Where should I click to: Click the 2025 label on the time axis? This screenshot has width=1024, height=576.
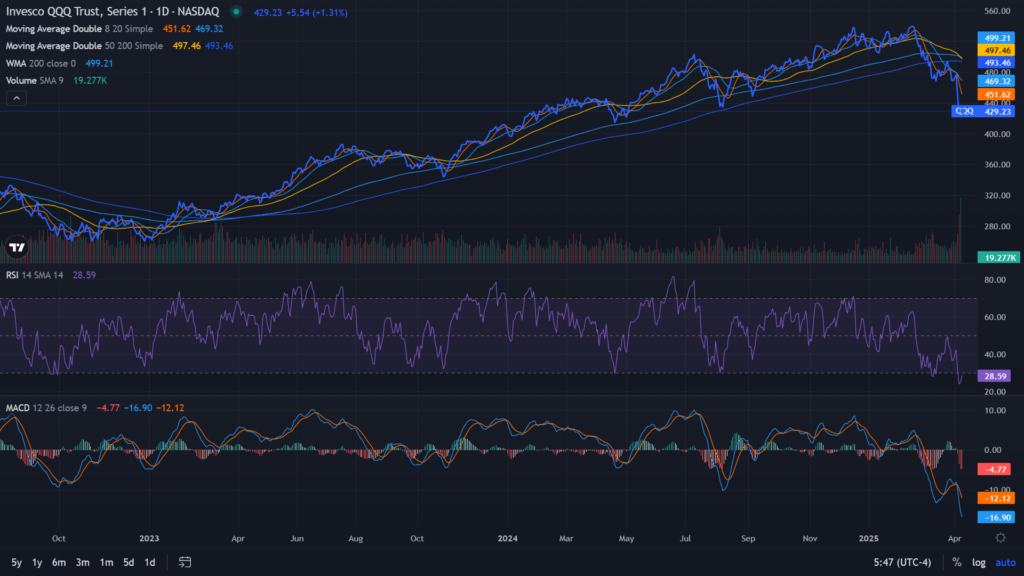[x=869, y=538]
